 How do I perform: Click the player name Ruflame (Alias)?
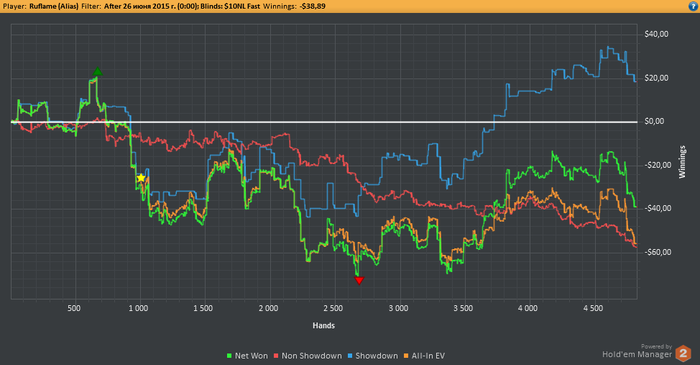pyautogui.click(x=54, y=6)
